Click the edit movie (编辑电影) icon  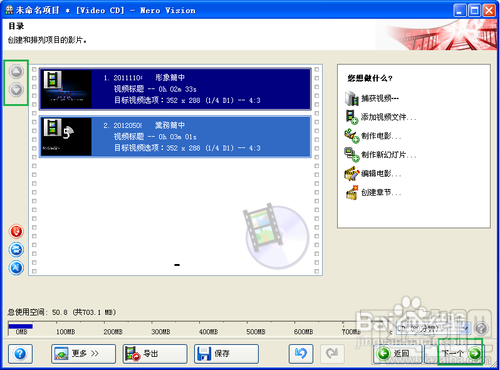tap(351, 174)
